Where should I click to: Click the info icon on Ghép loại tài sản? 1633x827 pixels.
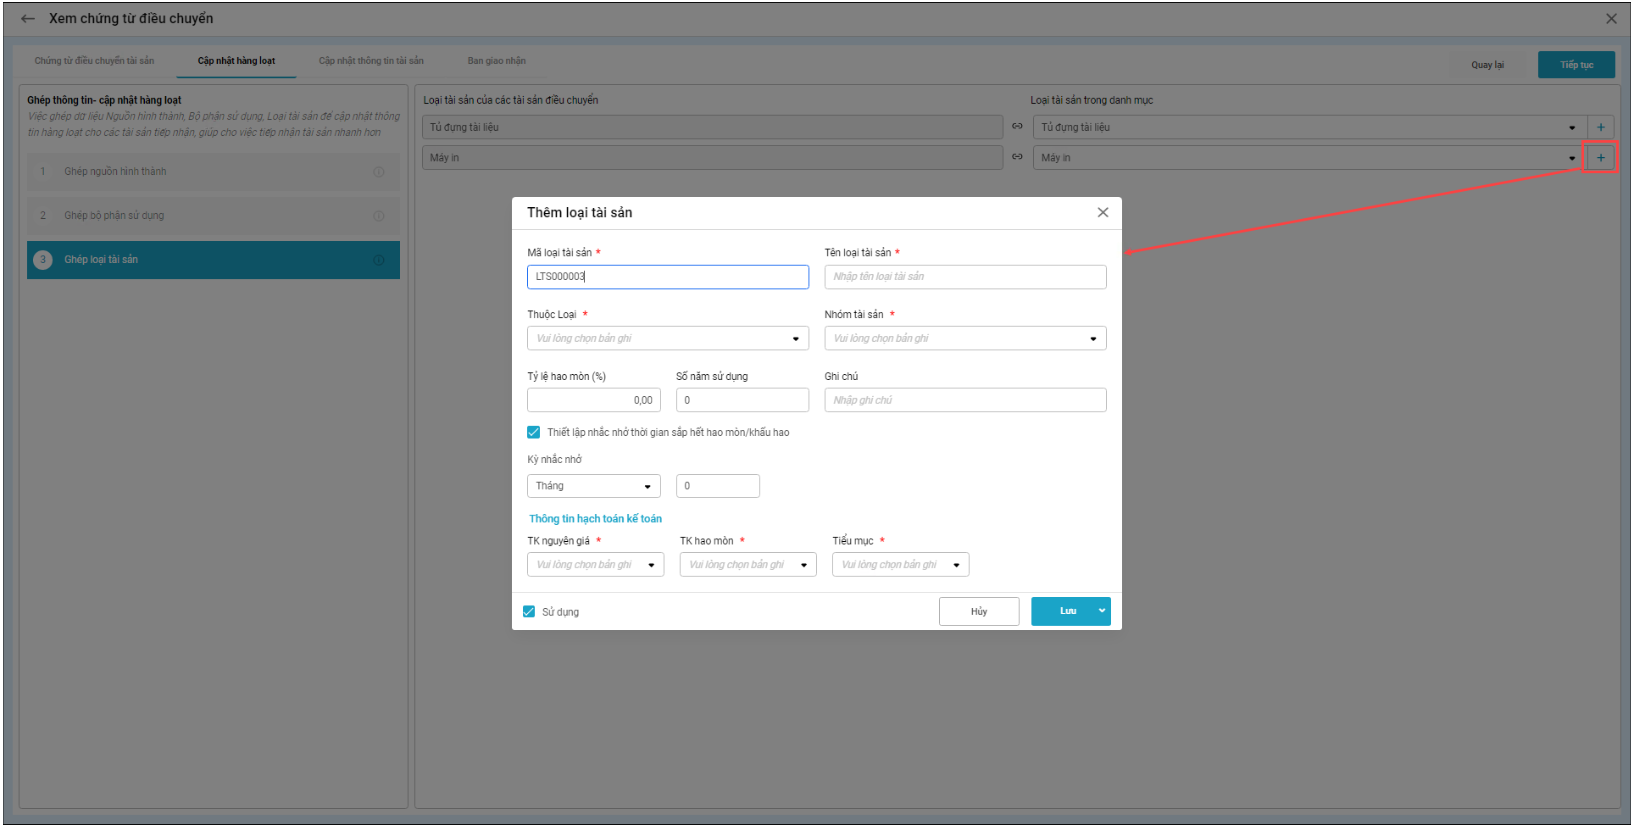click(x=379, y=260)
